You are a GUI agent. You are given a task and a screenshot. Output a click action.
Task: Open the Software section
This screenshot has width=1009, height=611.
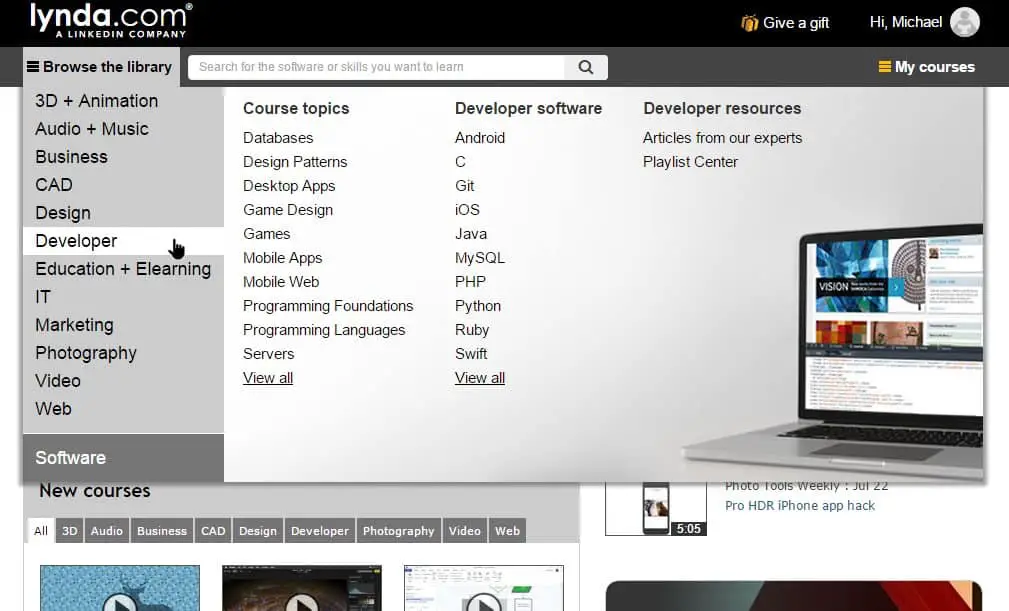tap(124, 457)
